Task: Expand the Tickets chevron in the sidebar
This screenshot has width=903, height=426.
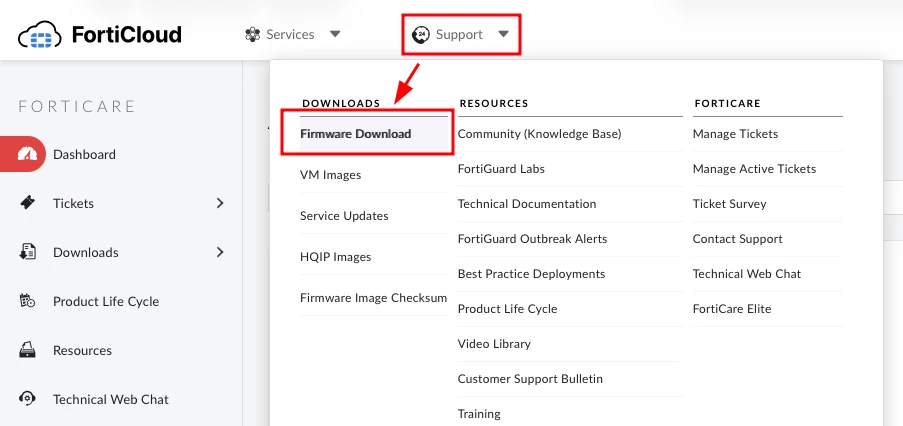Action: (x=220, y=203)
